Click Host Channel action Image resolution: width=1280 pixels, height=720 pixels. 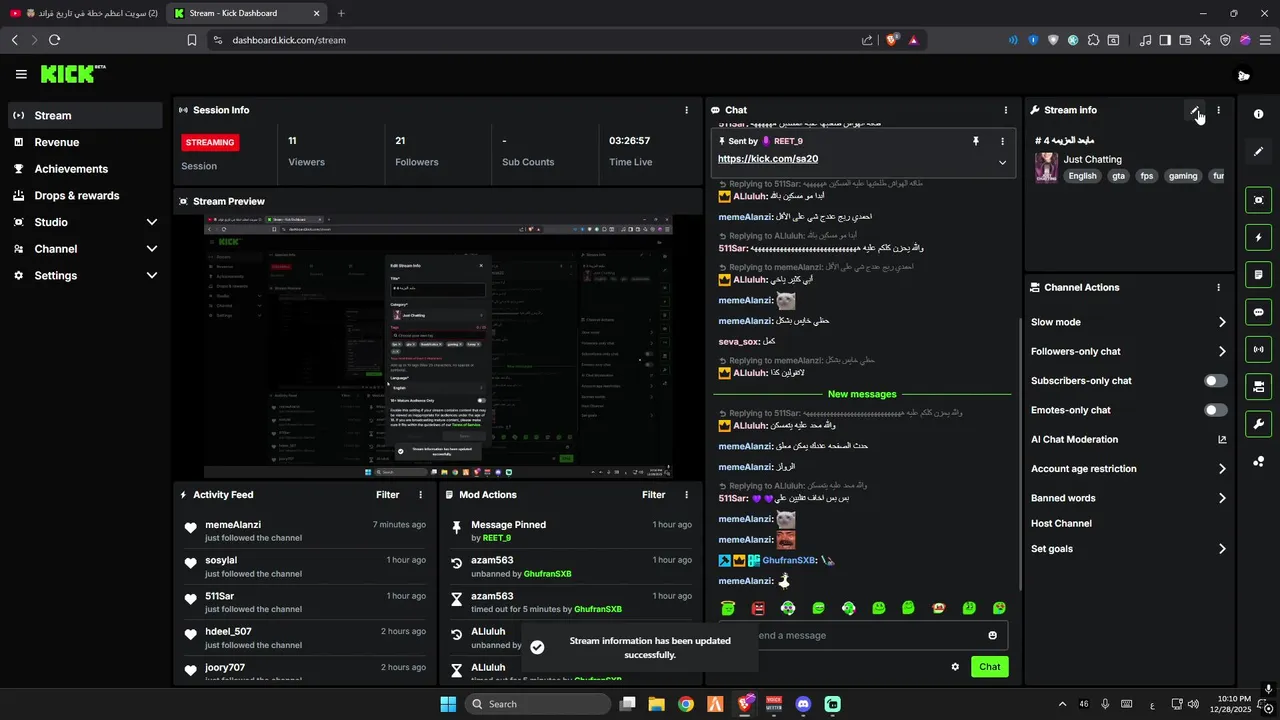[x=1061, y=523]
